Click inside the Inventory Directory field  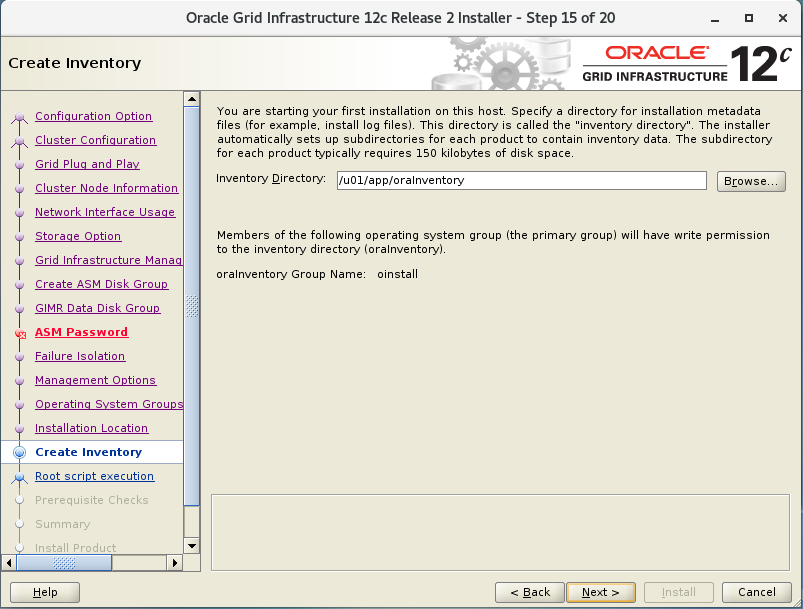pos(521,180)
